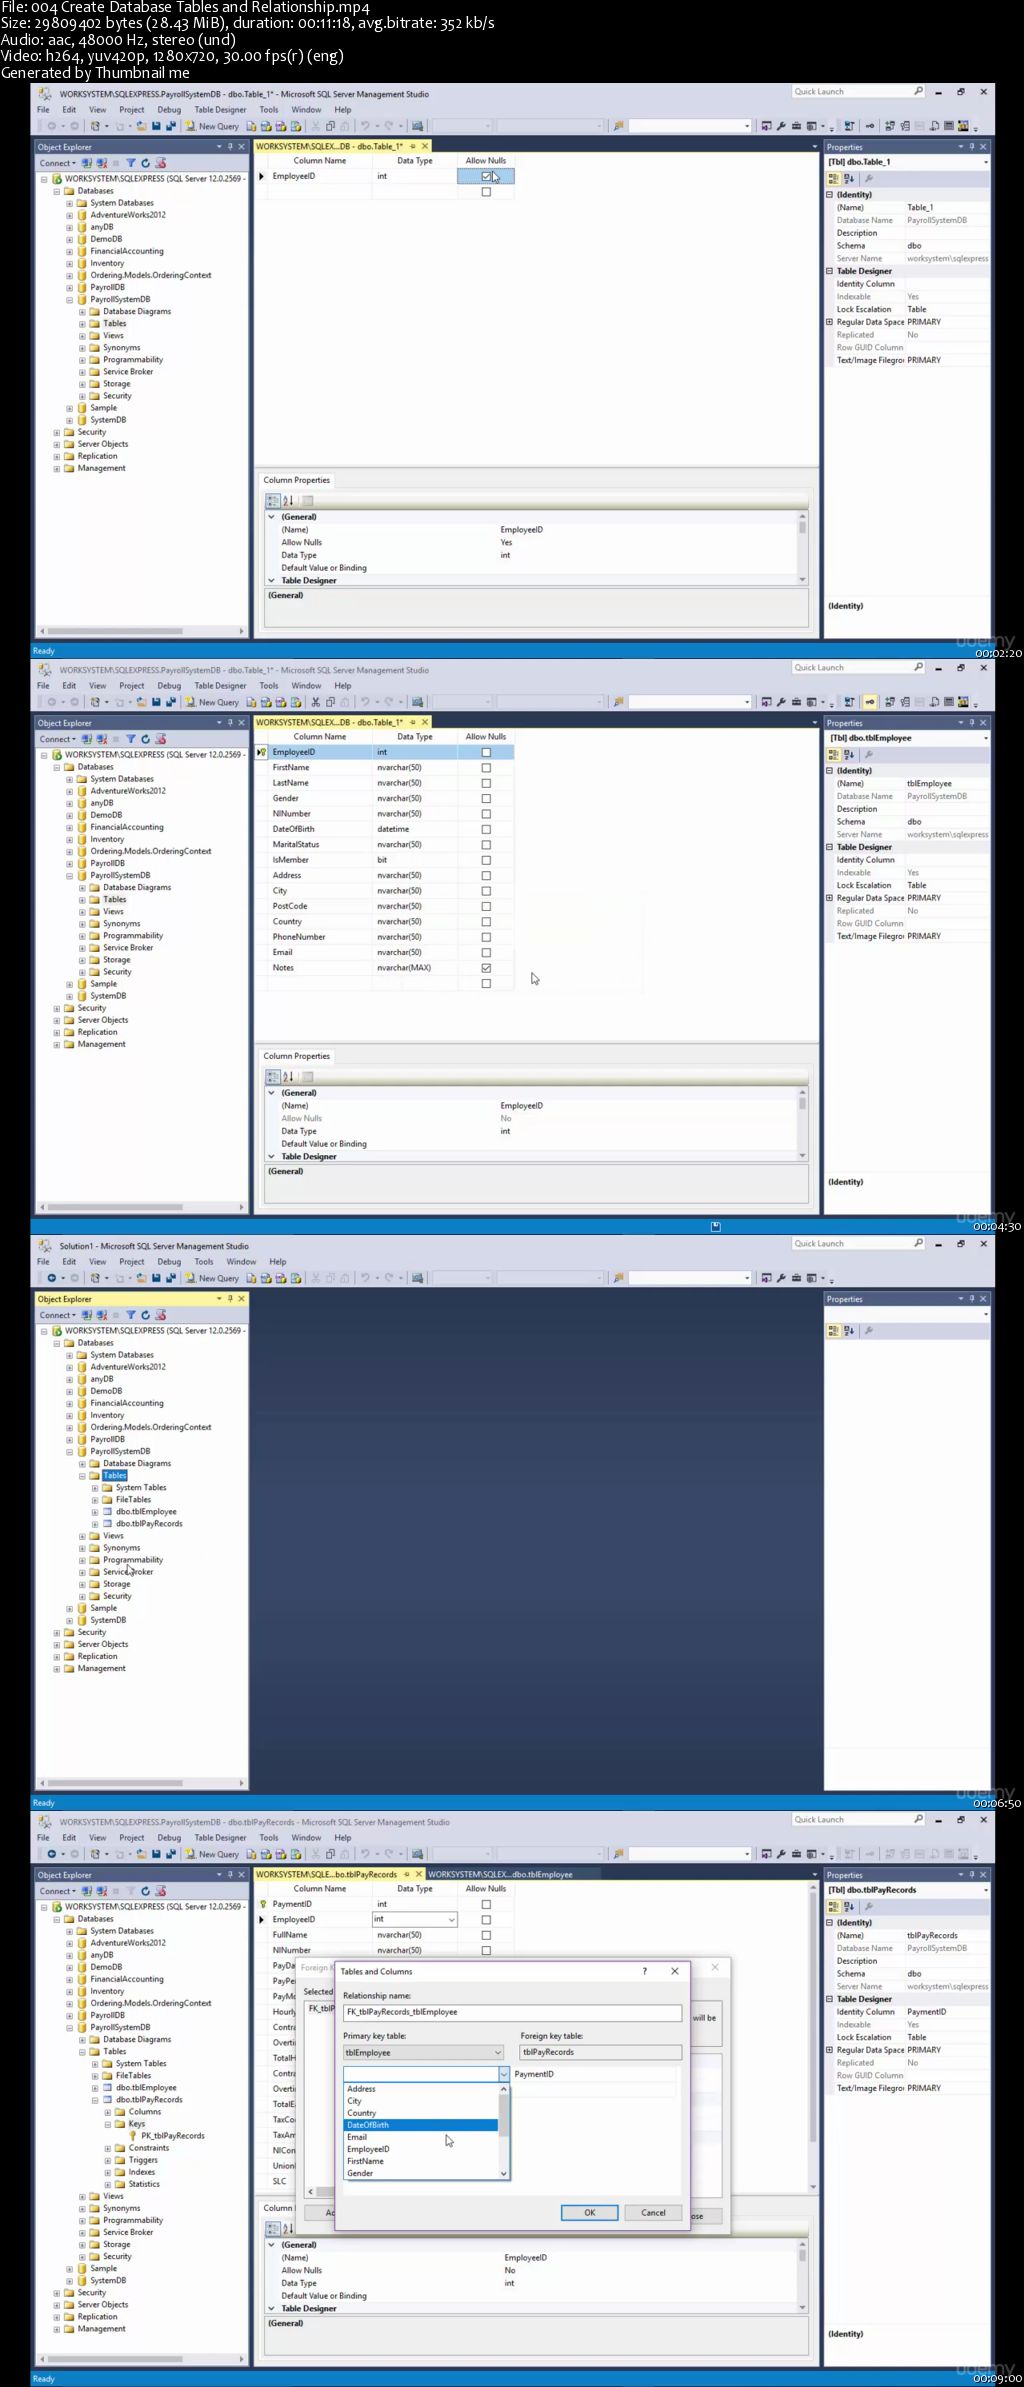Open the Project menu in the Solution1 frame
The image size is (1024, 2387).
point(132,1261)
